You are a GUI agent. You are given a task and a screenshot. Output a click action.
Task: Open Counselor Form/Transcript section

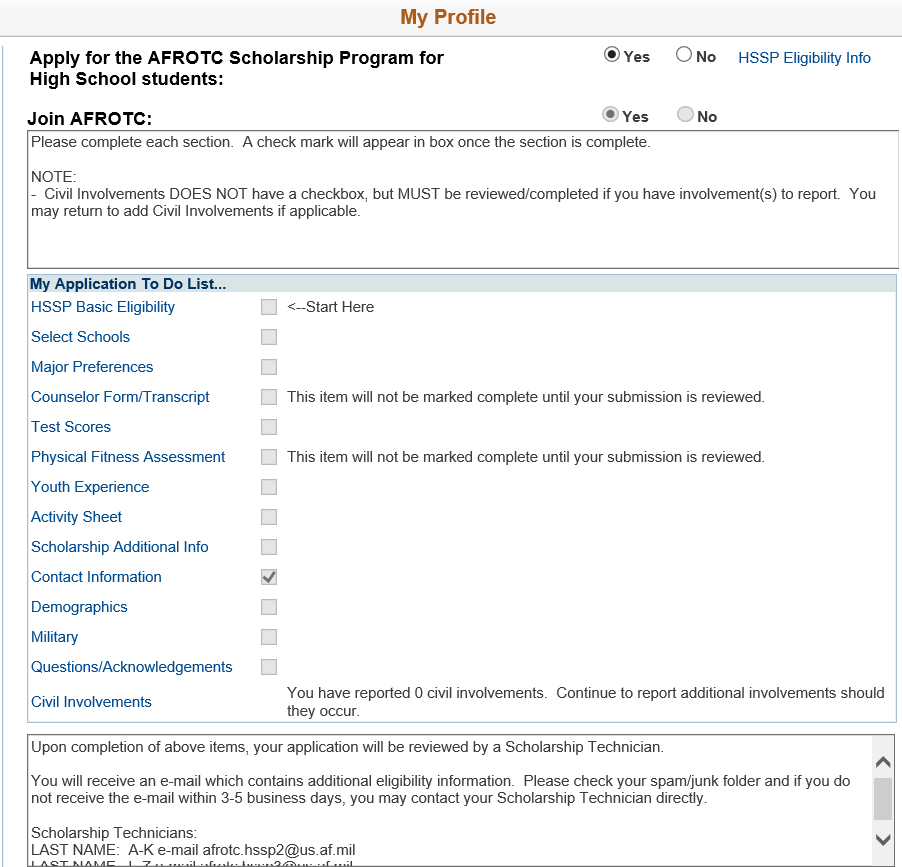120,397
